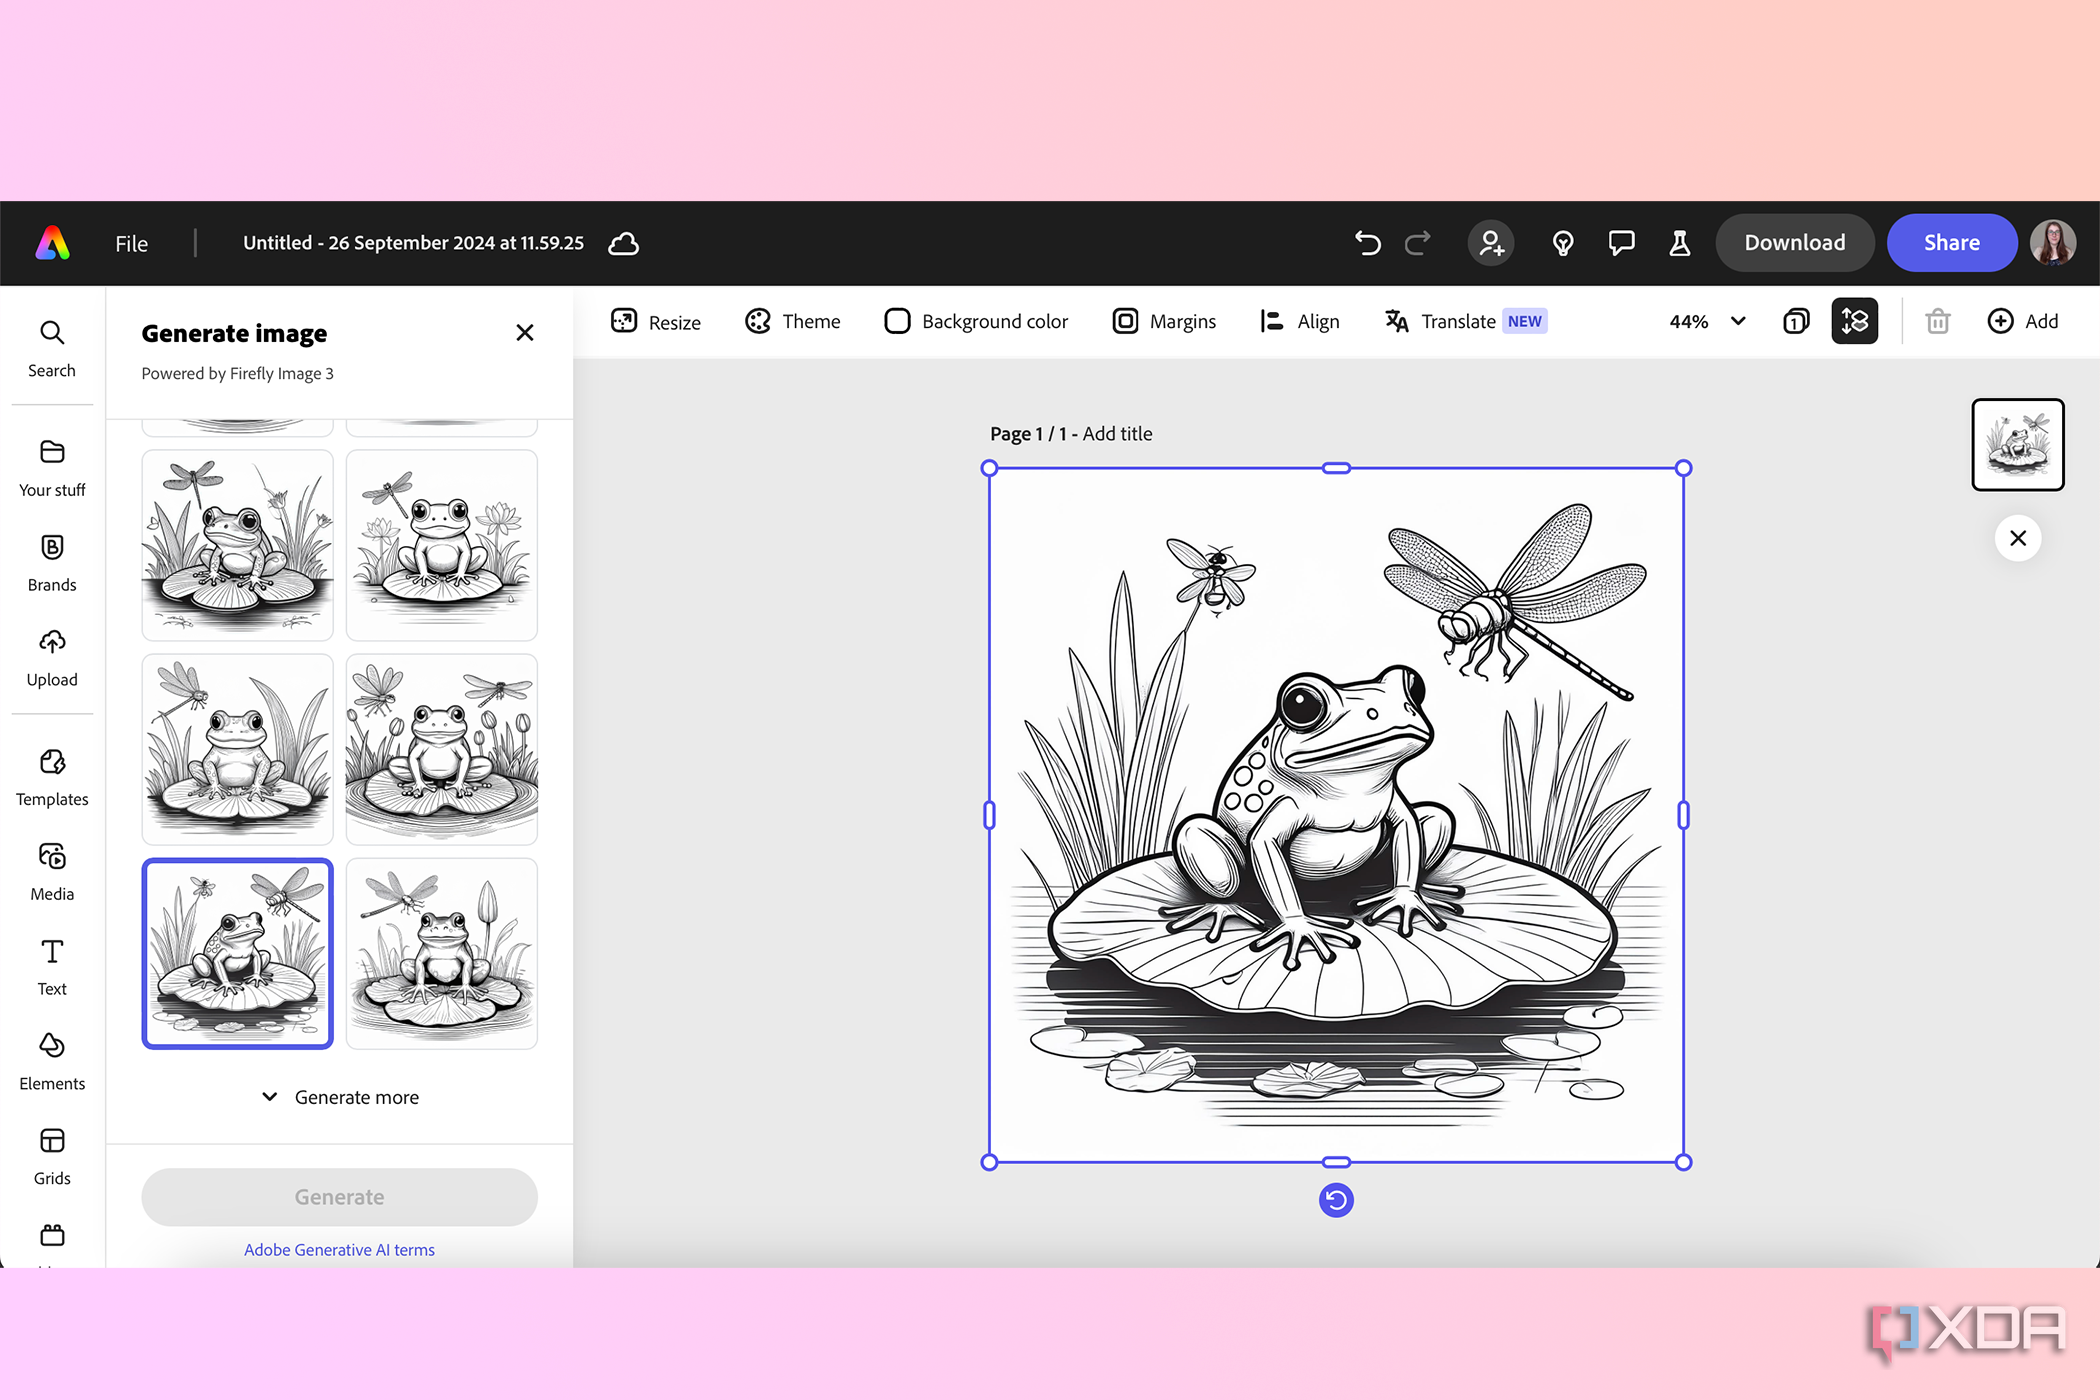Open Background color picker
This screenshot has width=2100, height=1400.
(977, 321)
